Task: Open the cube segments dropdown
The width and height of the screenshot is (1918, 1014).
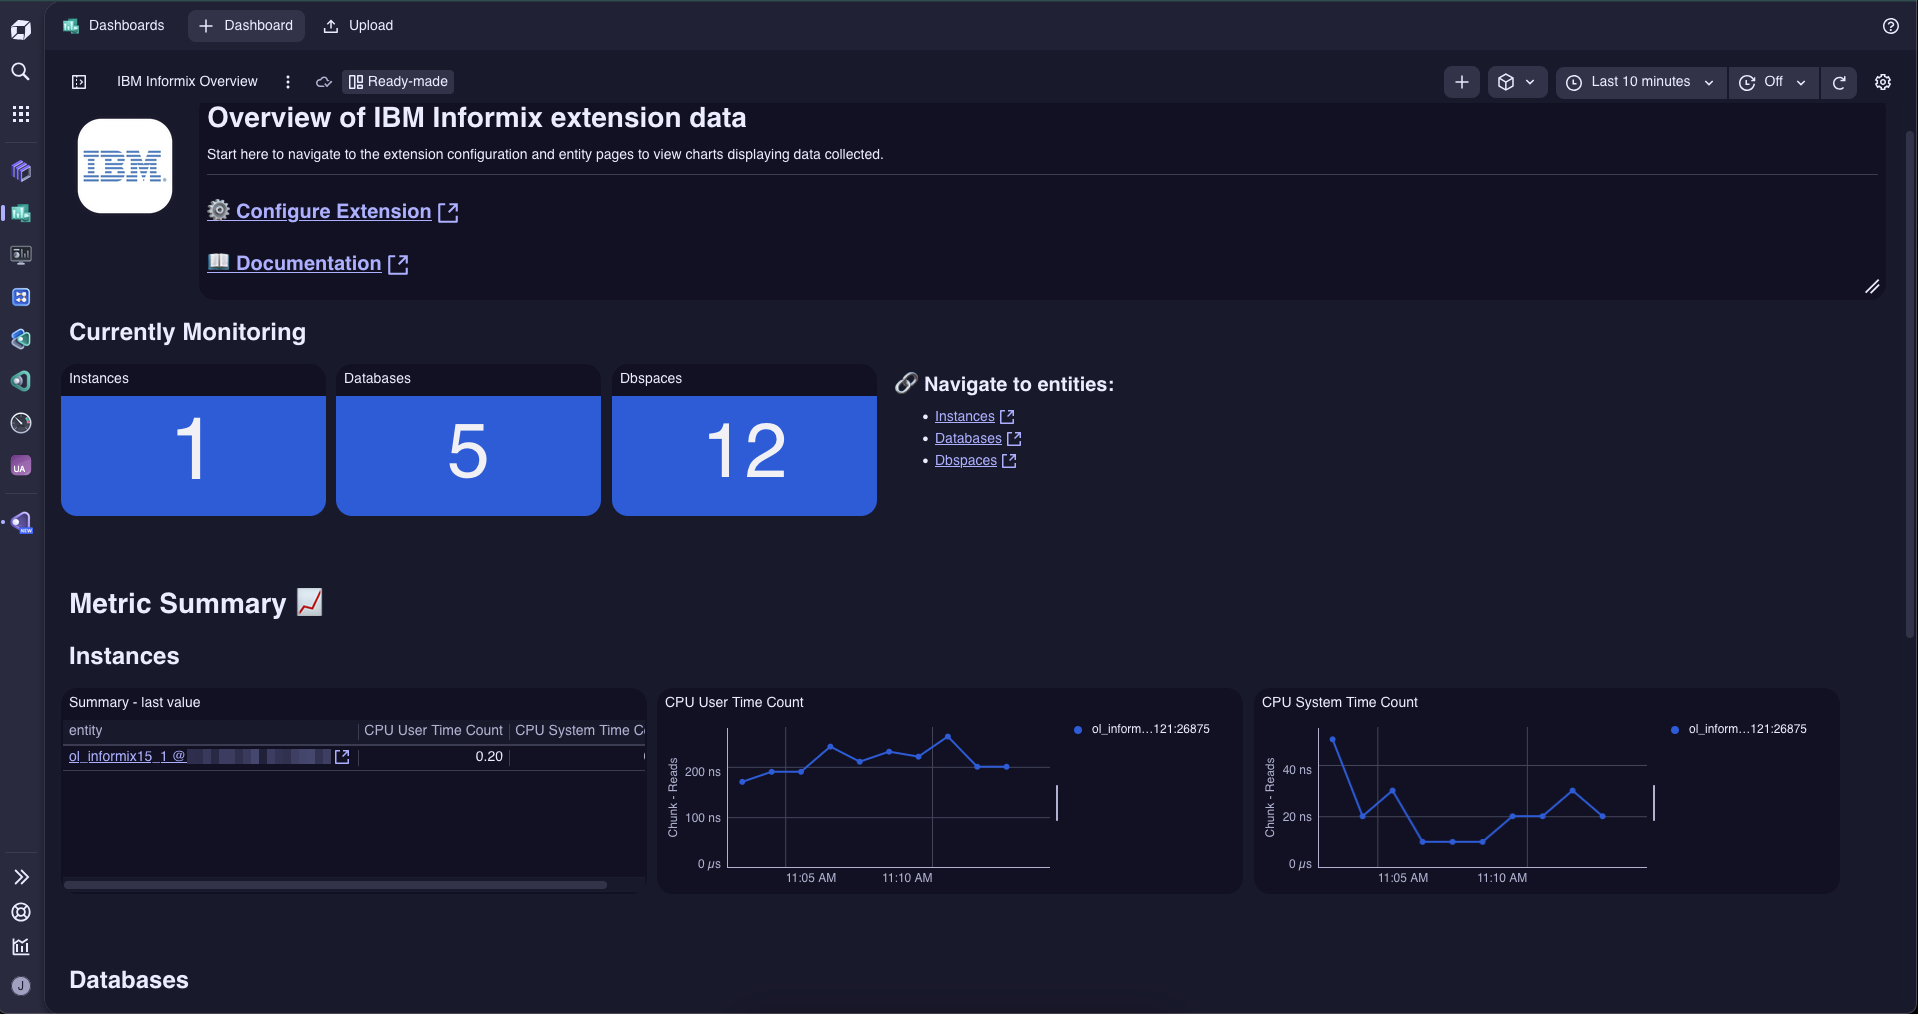Action: (1516, 82)
